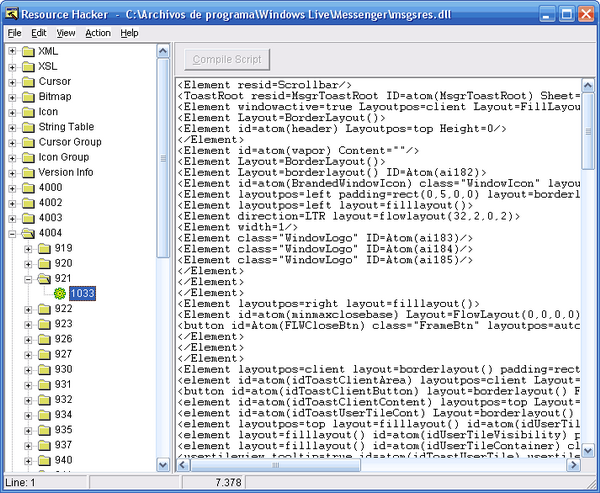Select the 1033 resource item

(x=82, y=294)
